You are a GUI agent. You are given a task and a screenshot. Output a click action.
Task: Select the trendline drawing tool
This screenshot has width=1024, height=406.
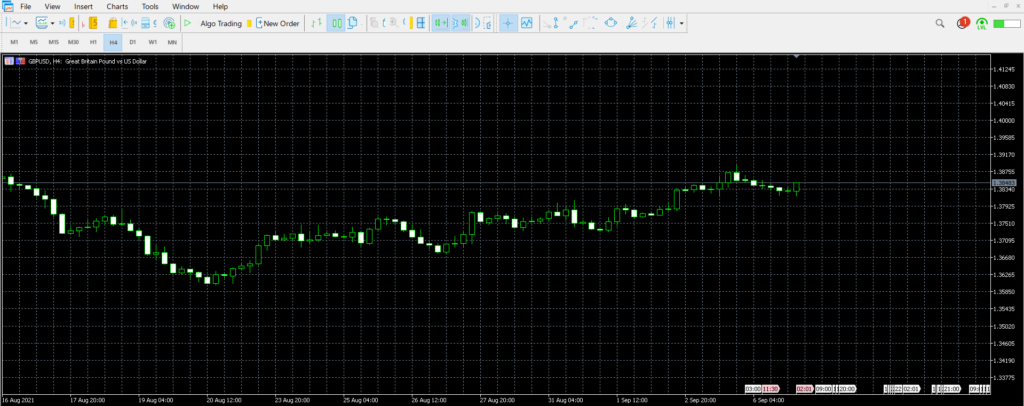point(573,23)
